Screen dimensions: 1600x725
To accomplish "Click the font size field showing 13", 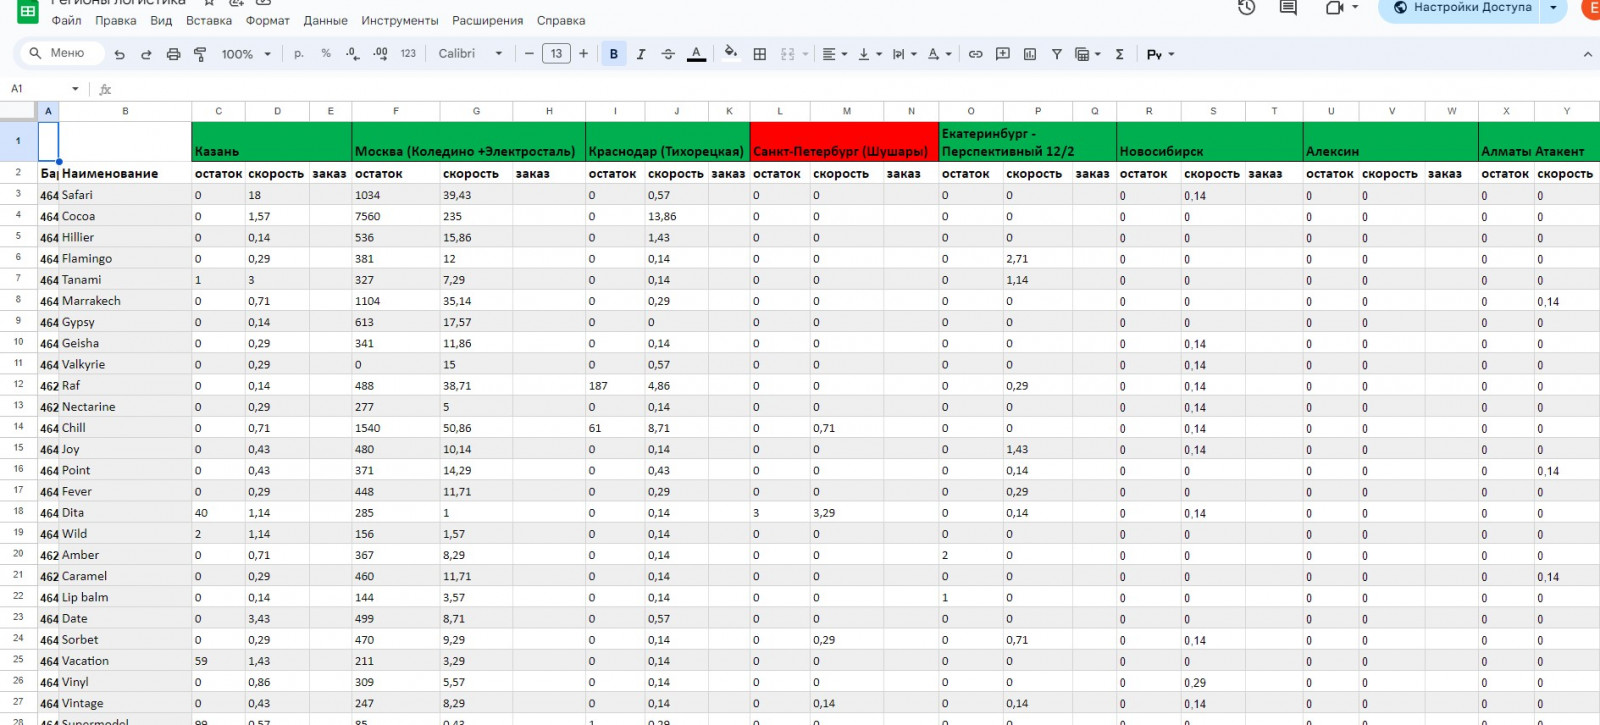I will click(x=556, y=54).
